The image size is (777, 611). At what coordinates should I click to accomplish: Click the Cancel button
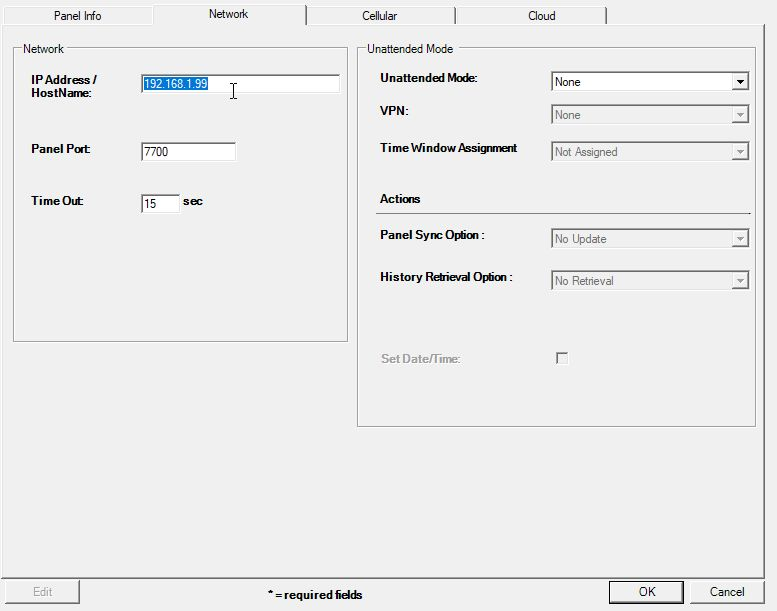[727, 592]
